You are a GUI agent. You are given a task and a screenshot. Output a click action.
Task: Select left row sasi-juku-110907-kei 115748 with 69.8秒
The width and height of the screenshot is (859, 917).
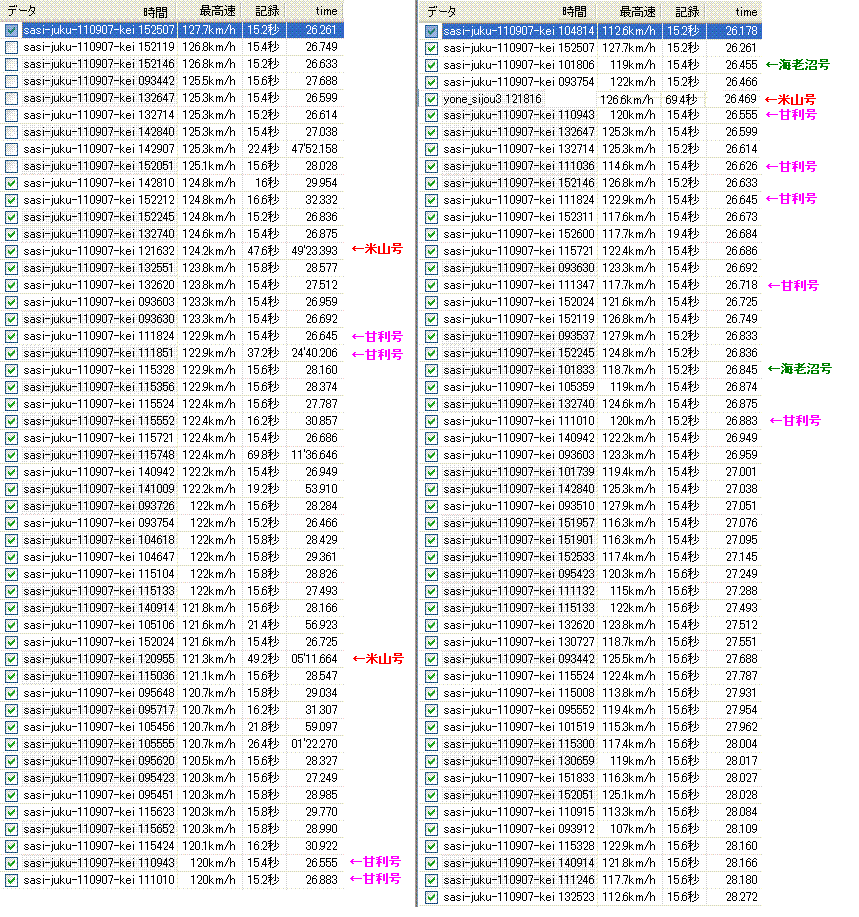[x=174, y=455]
